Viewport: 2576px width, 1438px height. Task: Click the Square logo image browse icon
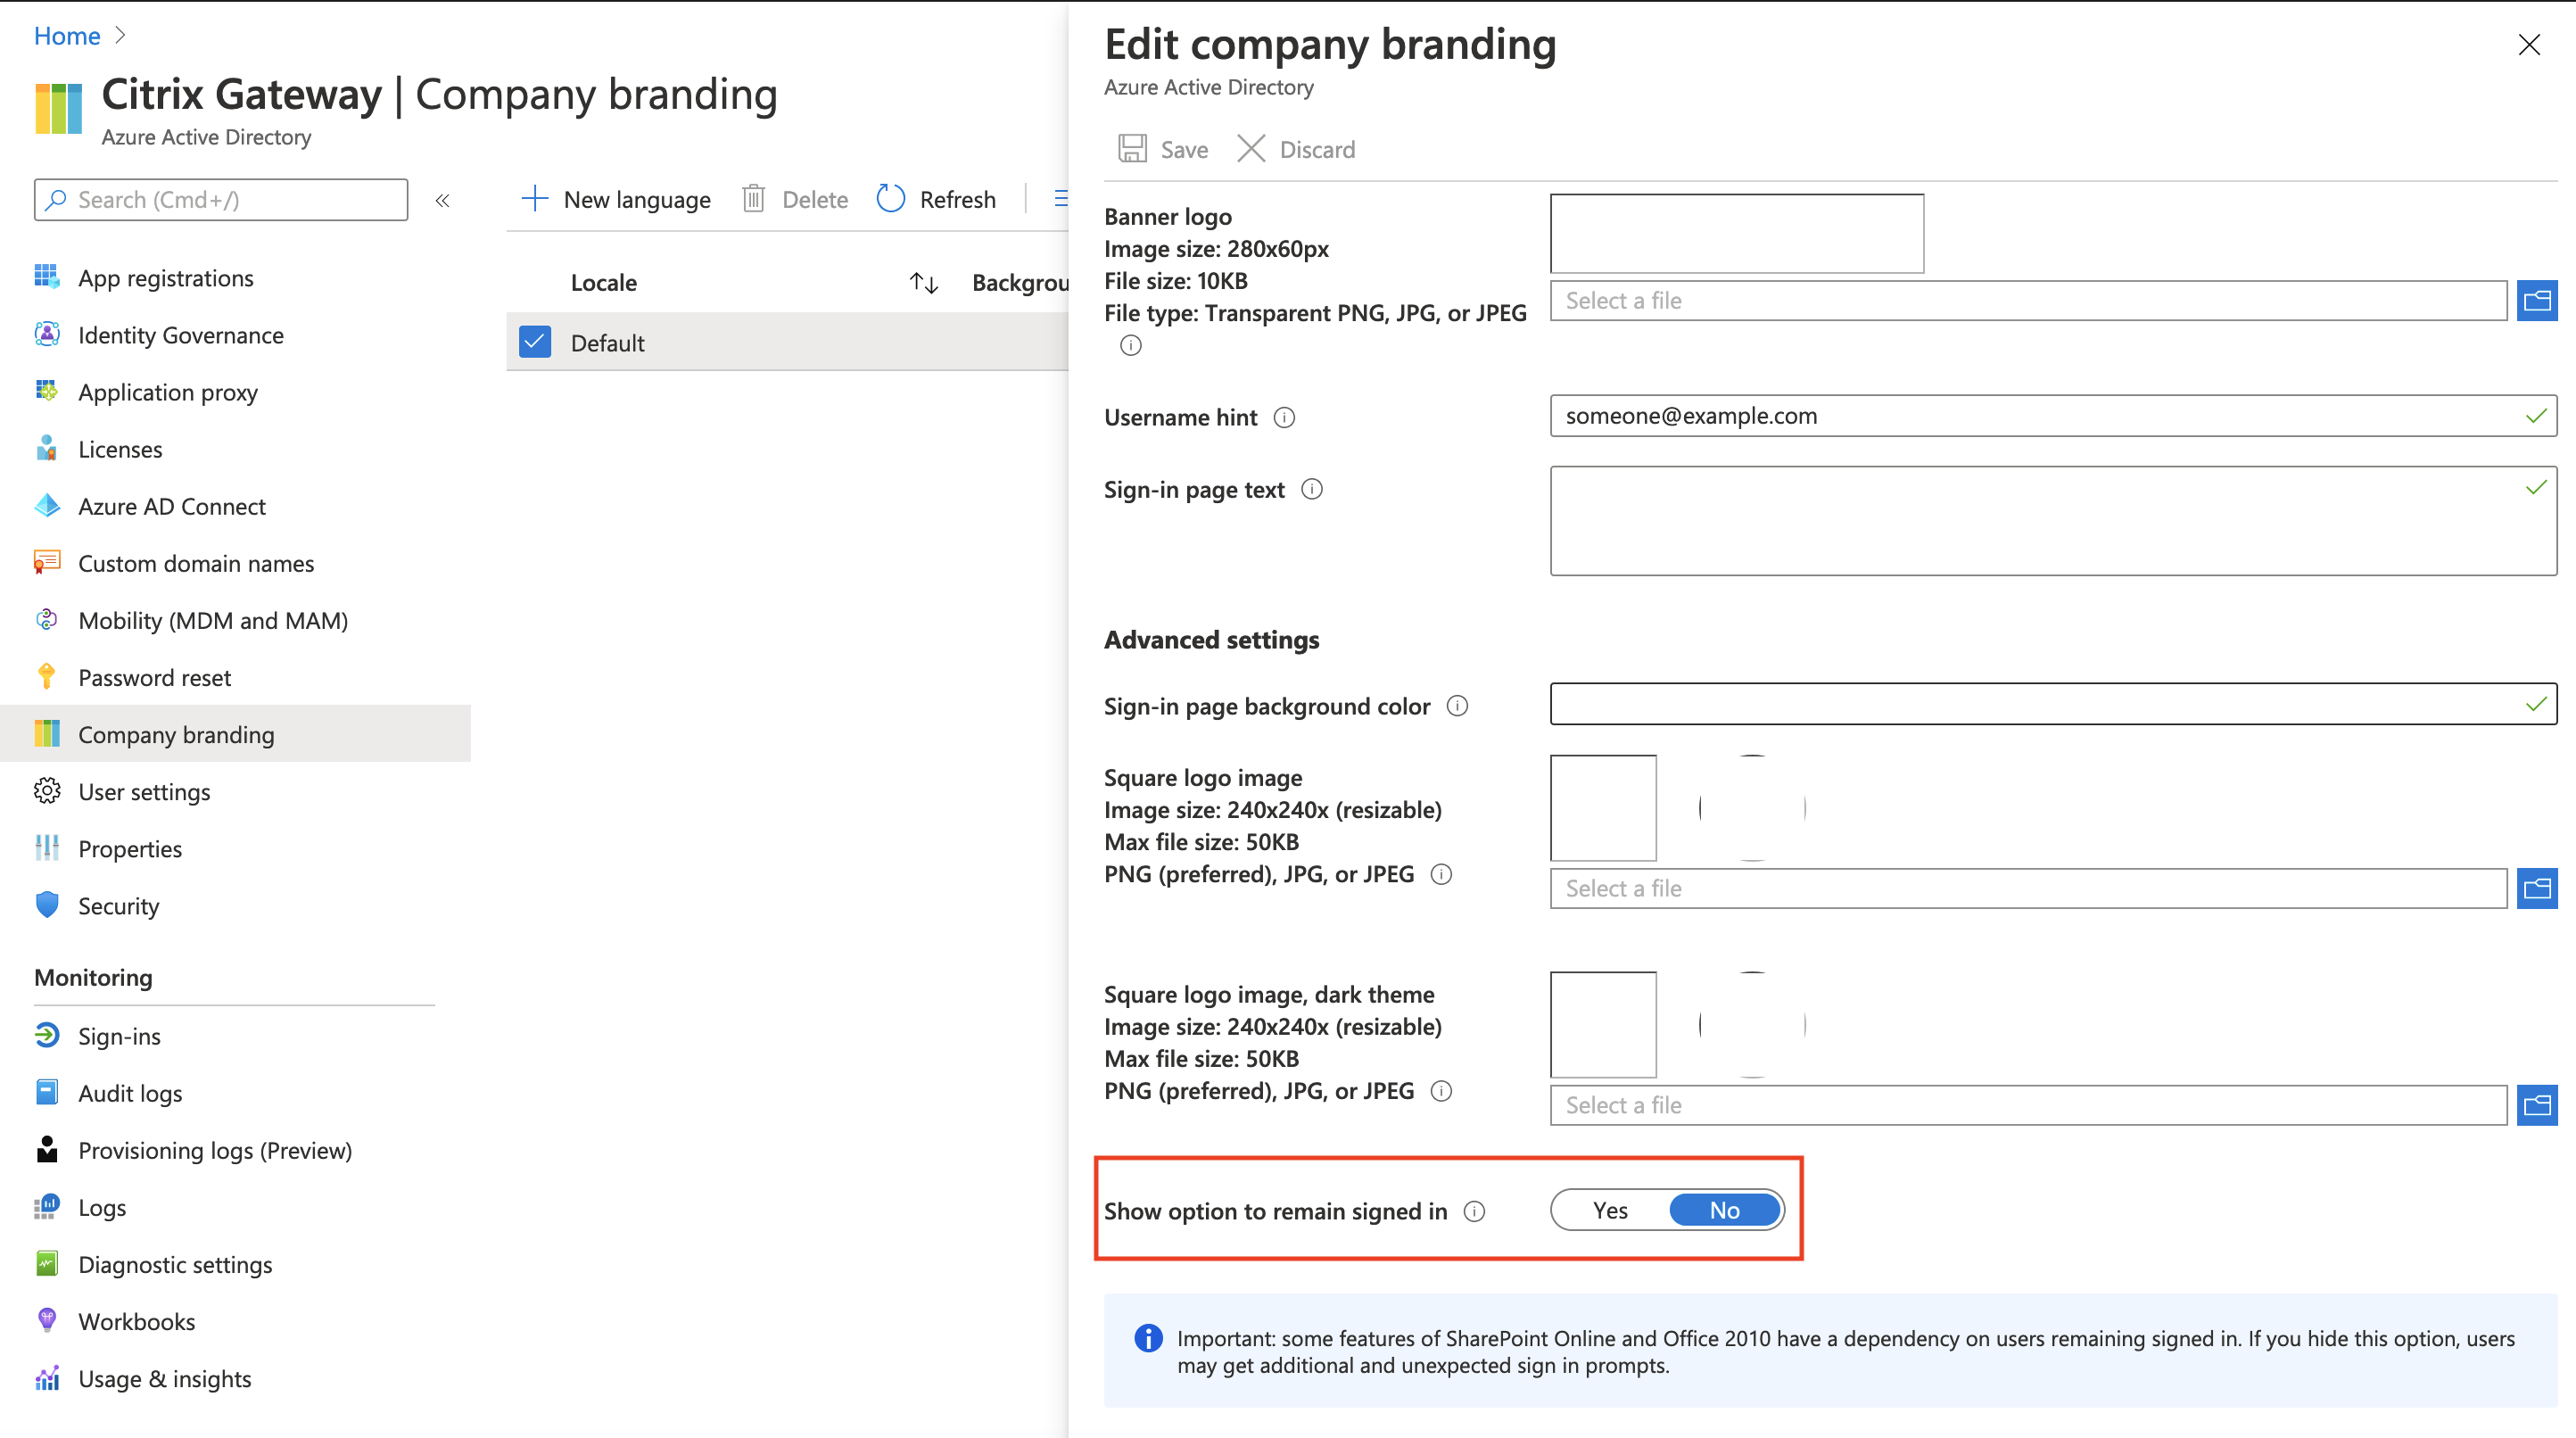pos(2536,888)
